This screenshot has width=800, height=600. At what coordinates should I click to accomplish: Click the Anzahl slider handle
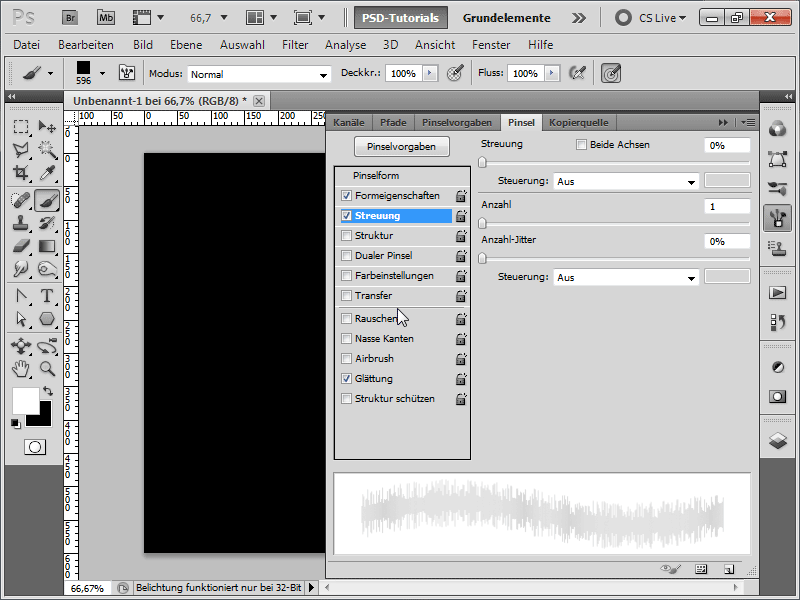tap(482, 223)
